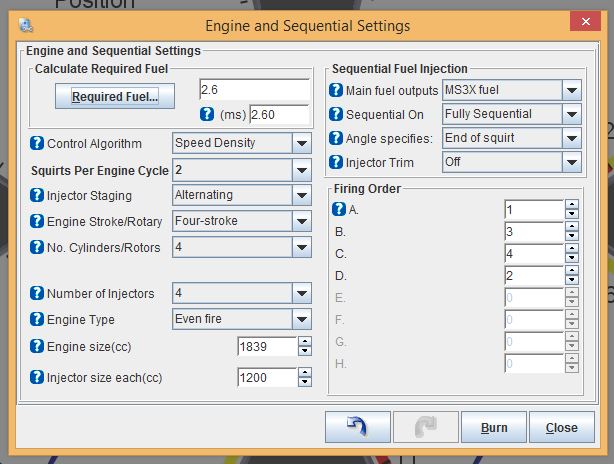Decrease Firing Order A with down arrow
Viewport: 614px width, 464px height.
[x=572, y=214]
